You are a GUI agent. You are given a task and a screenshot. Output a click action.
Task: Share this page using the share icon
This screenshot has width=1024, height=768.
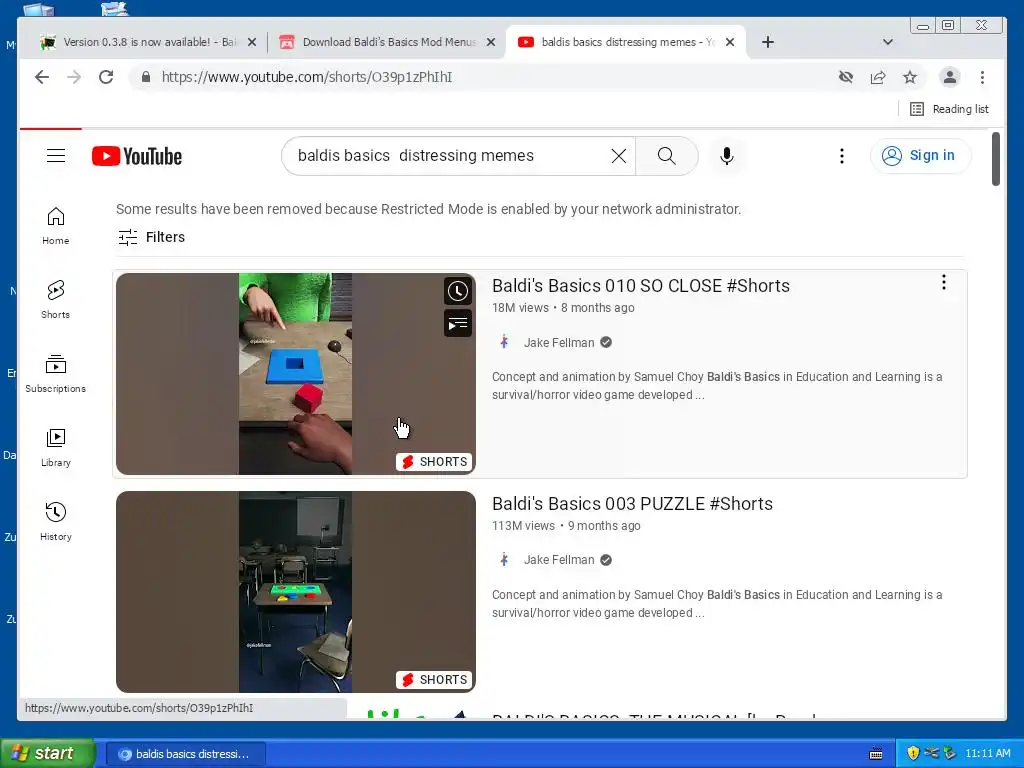tap(878, 77)
